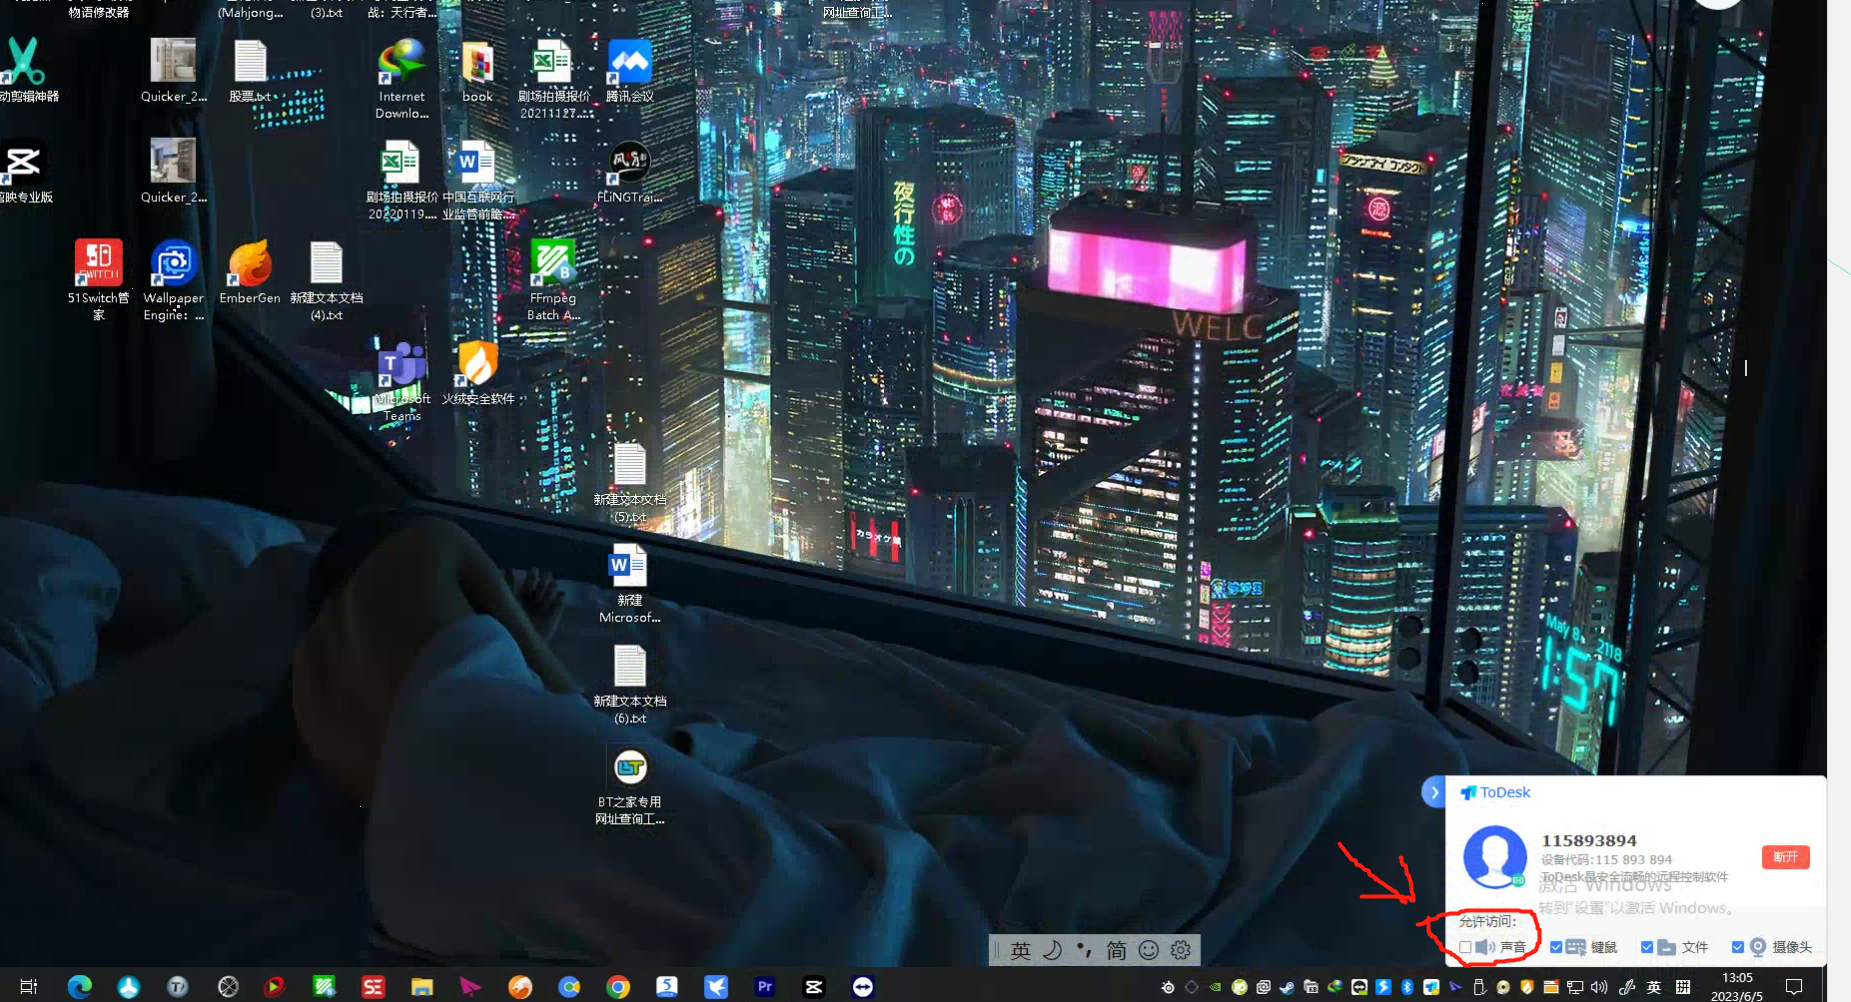Viewport: 1851px width, 1002px height.
Task: Select the 火绒安全软件 desktop icon
Action: coord(478,373)
